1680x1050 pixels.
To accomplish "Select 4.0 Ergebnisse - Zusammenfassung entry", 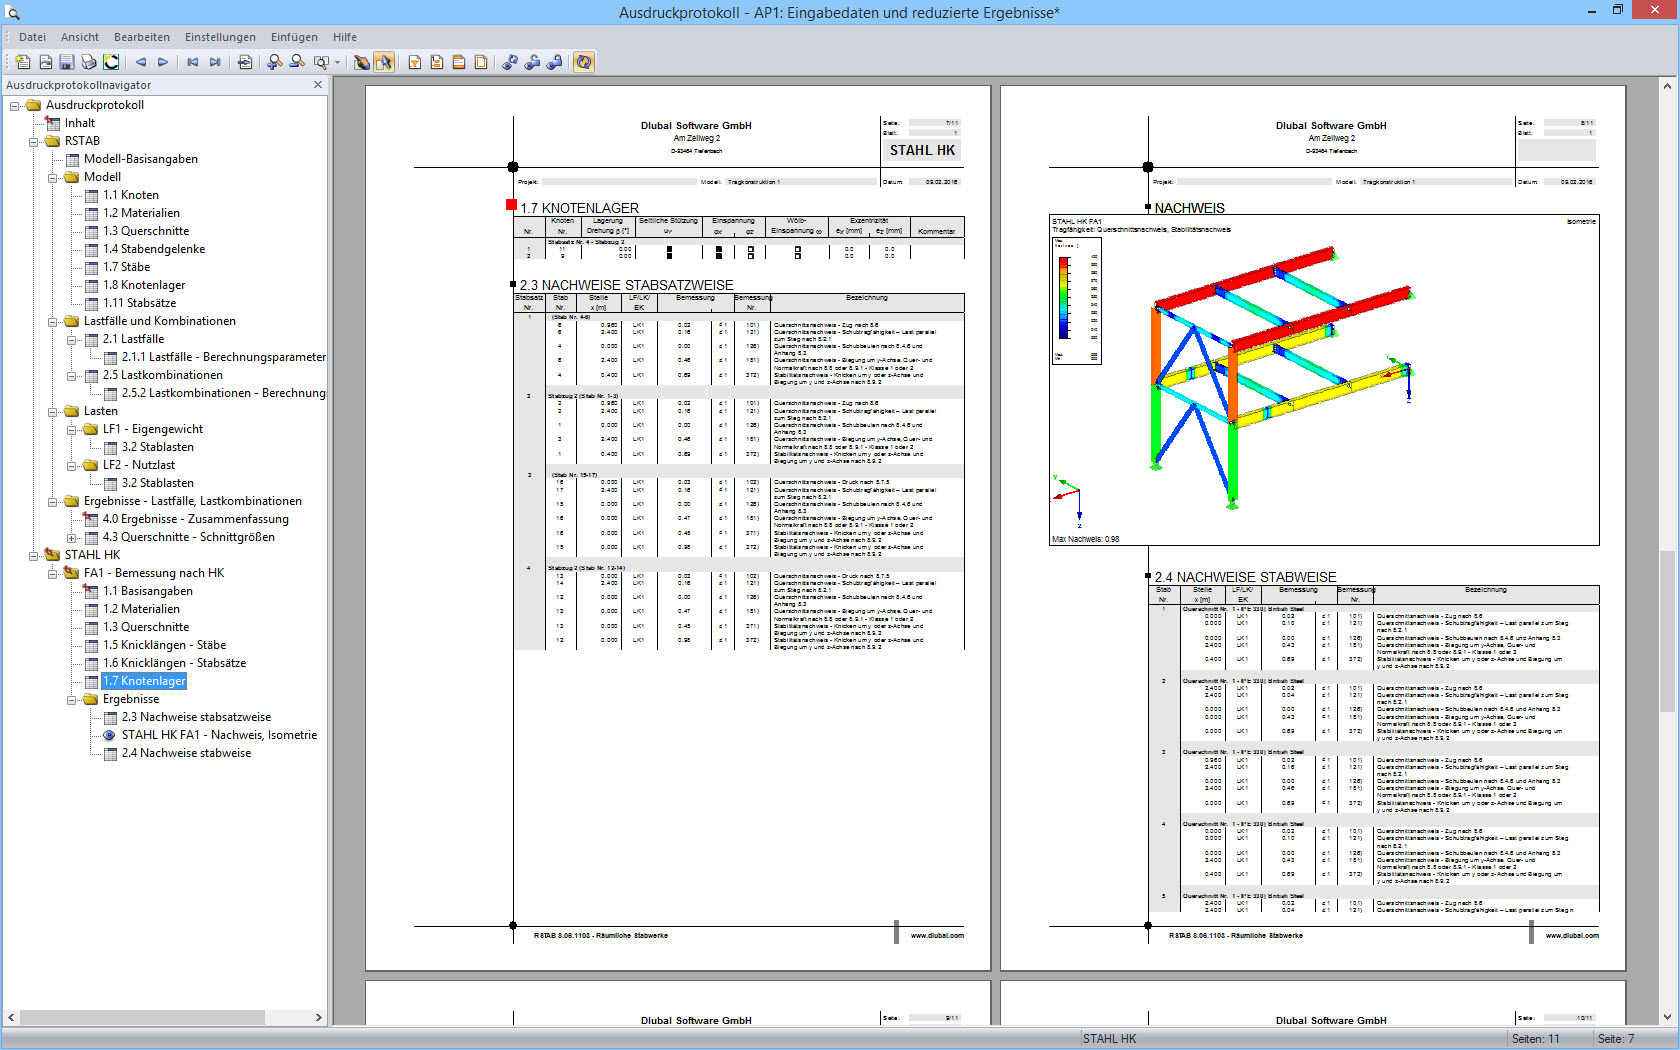I will point(196,519).
